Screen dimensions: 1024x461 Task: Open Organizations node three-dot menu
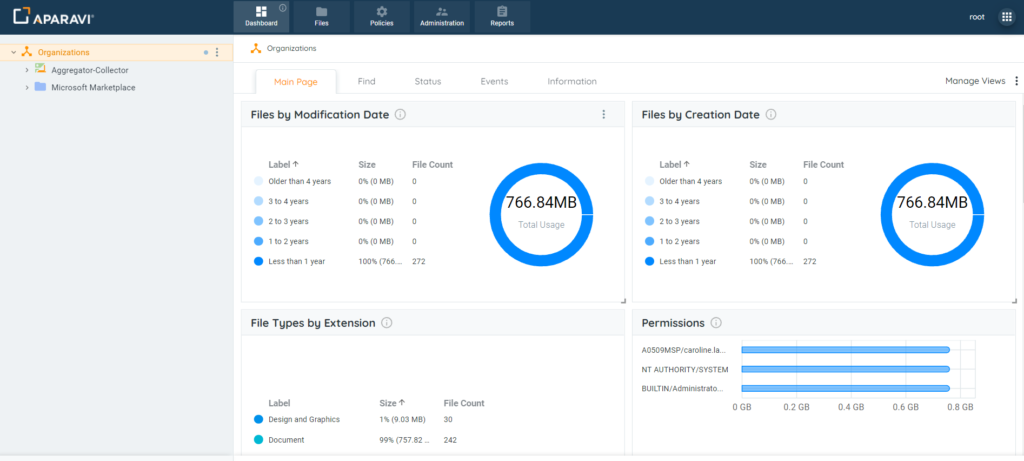pyautogui.click(x=217, y=52)
